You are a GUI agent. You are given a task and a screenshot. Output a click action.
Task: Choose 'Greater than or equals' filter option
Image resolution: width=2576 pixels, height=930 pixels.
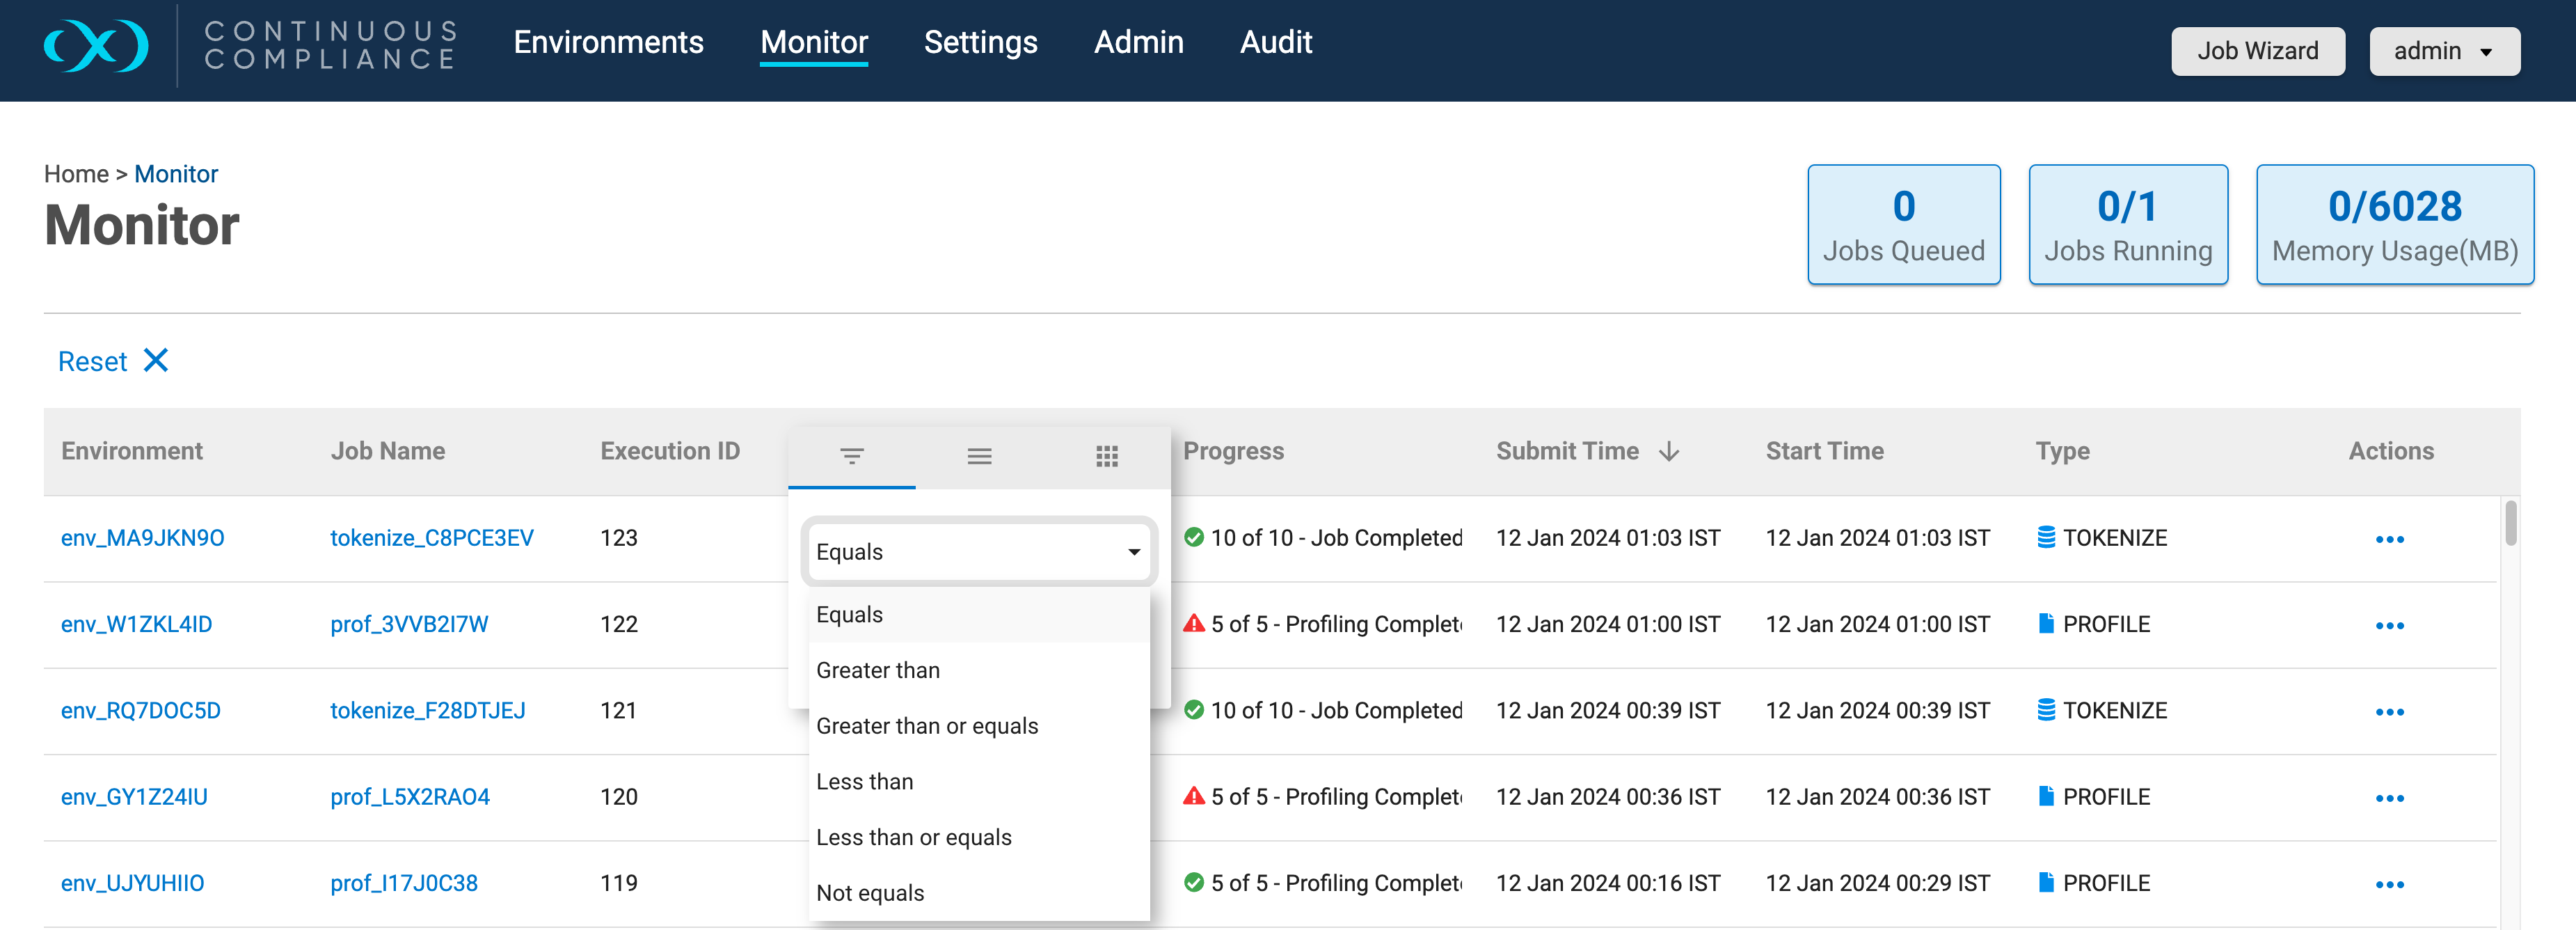pyautogui.click(x=979, y=726)
